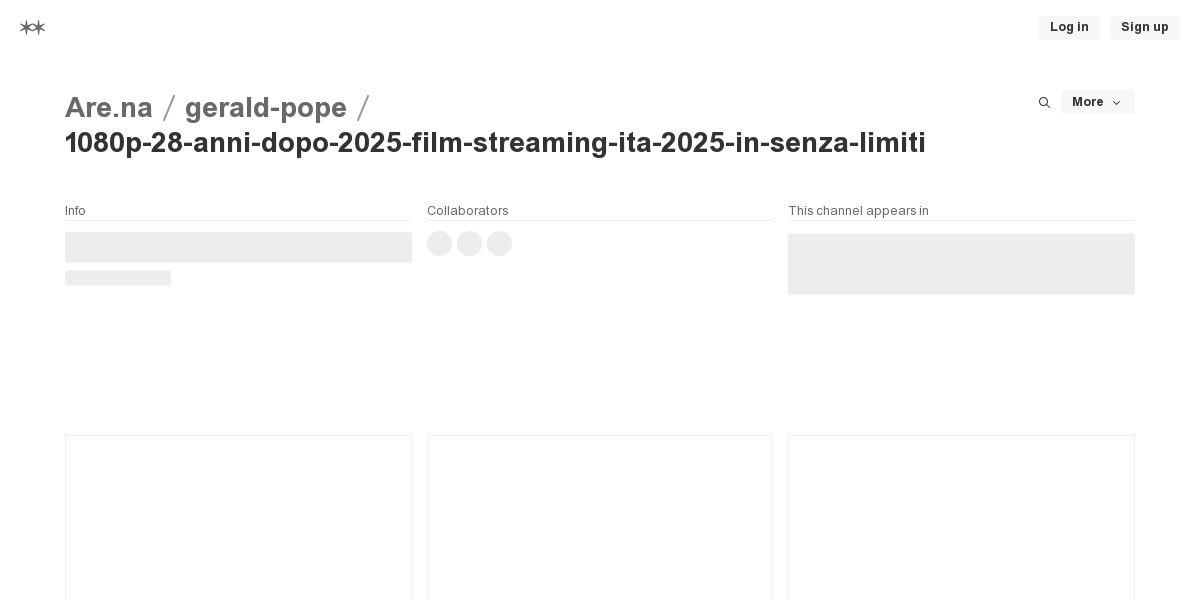Image resolution: width=1200 pixels, height=600 pixels.
Task: Click third collaborator avatar placeholder
Action: point(499,244)
